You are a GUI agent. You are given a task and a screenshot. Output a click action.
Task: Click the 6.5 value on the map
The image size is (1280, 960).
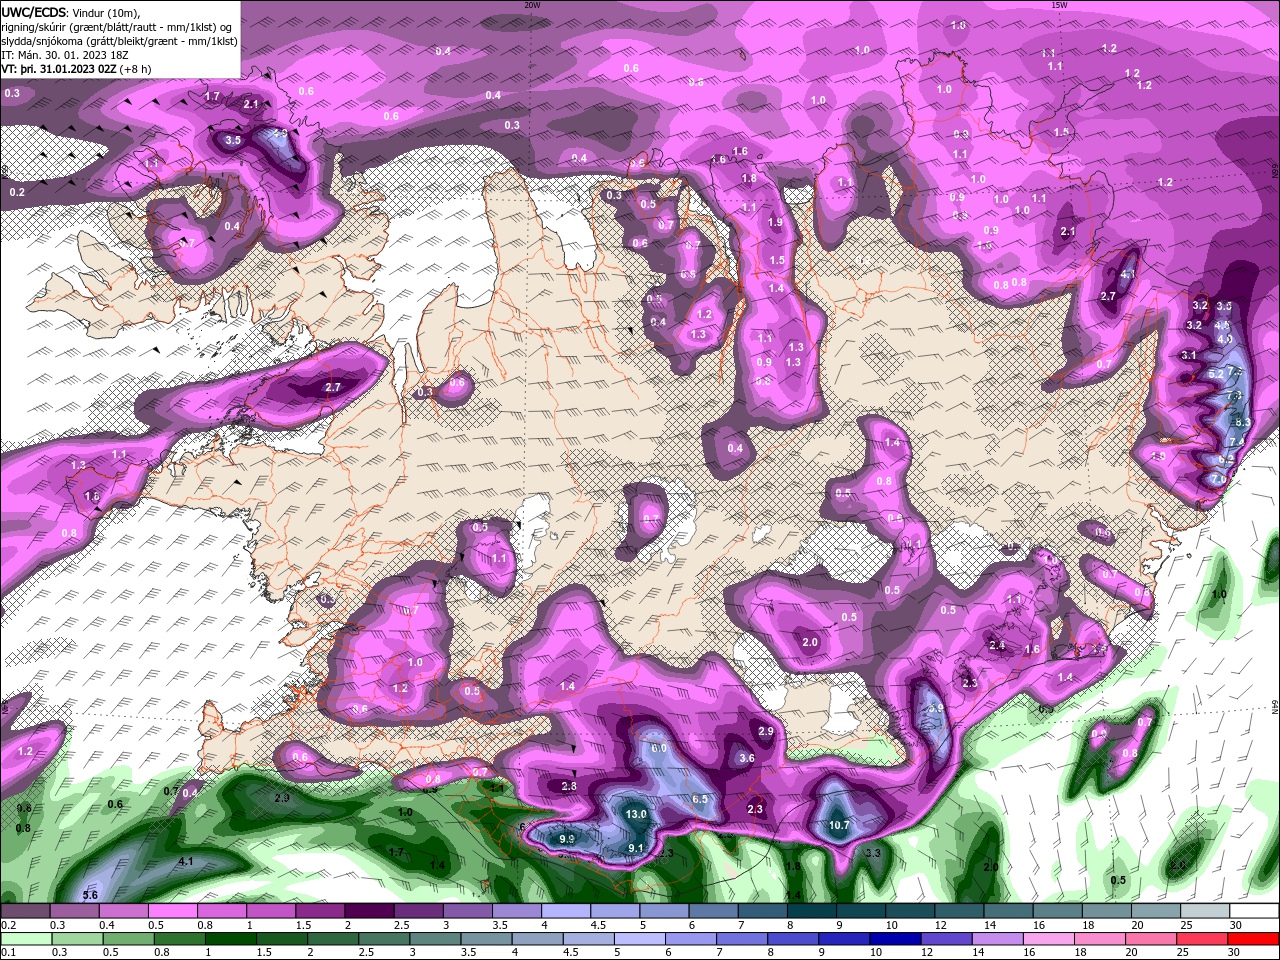700,799
